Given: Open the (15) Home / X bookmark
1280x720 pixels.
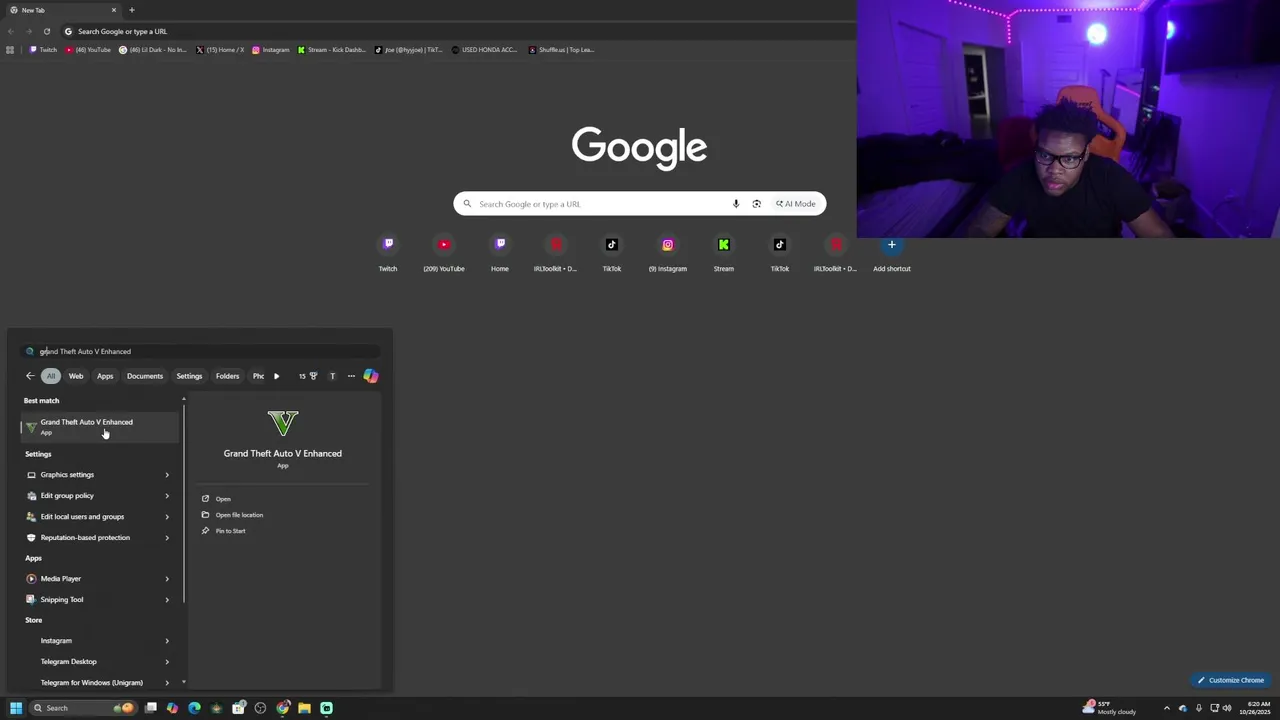Looking at the screenshot, I should (220, 50).
